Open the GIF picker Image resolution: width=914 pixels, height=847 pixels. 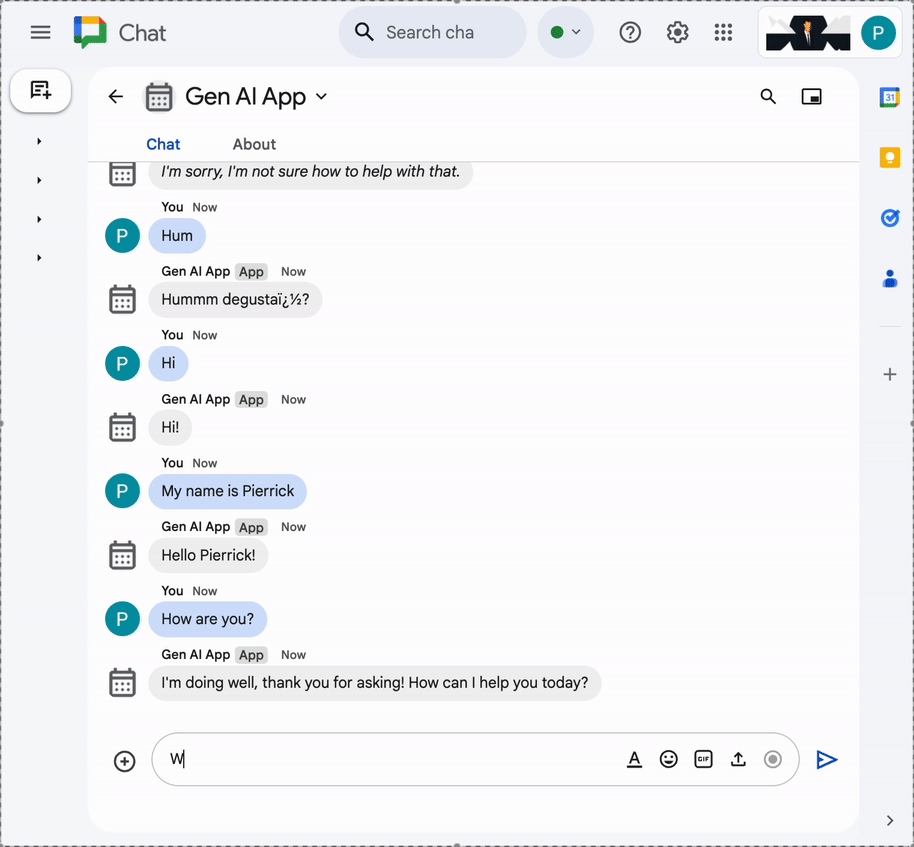tap(703, 760)
